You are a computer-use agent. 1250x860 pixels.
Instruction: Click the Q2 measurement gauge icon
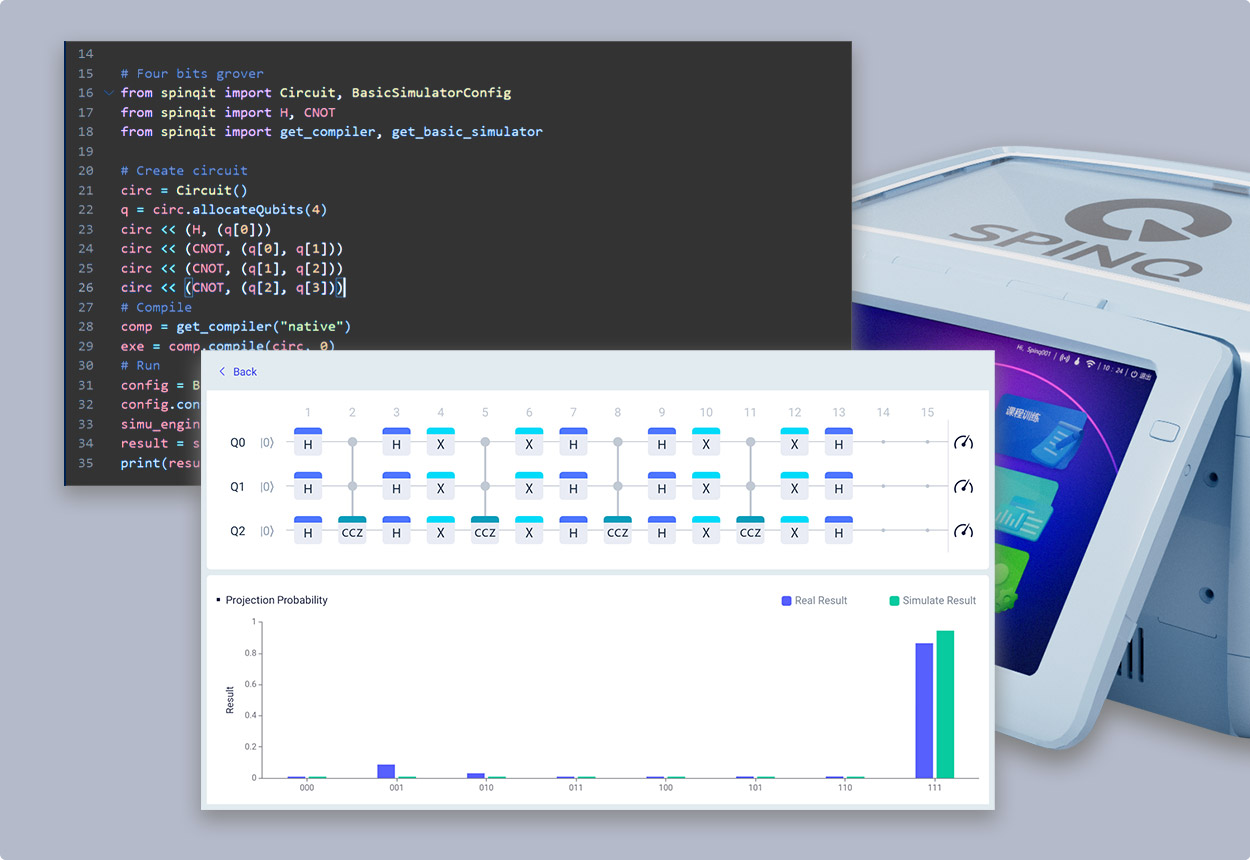click(x=963, y=531)
